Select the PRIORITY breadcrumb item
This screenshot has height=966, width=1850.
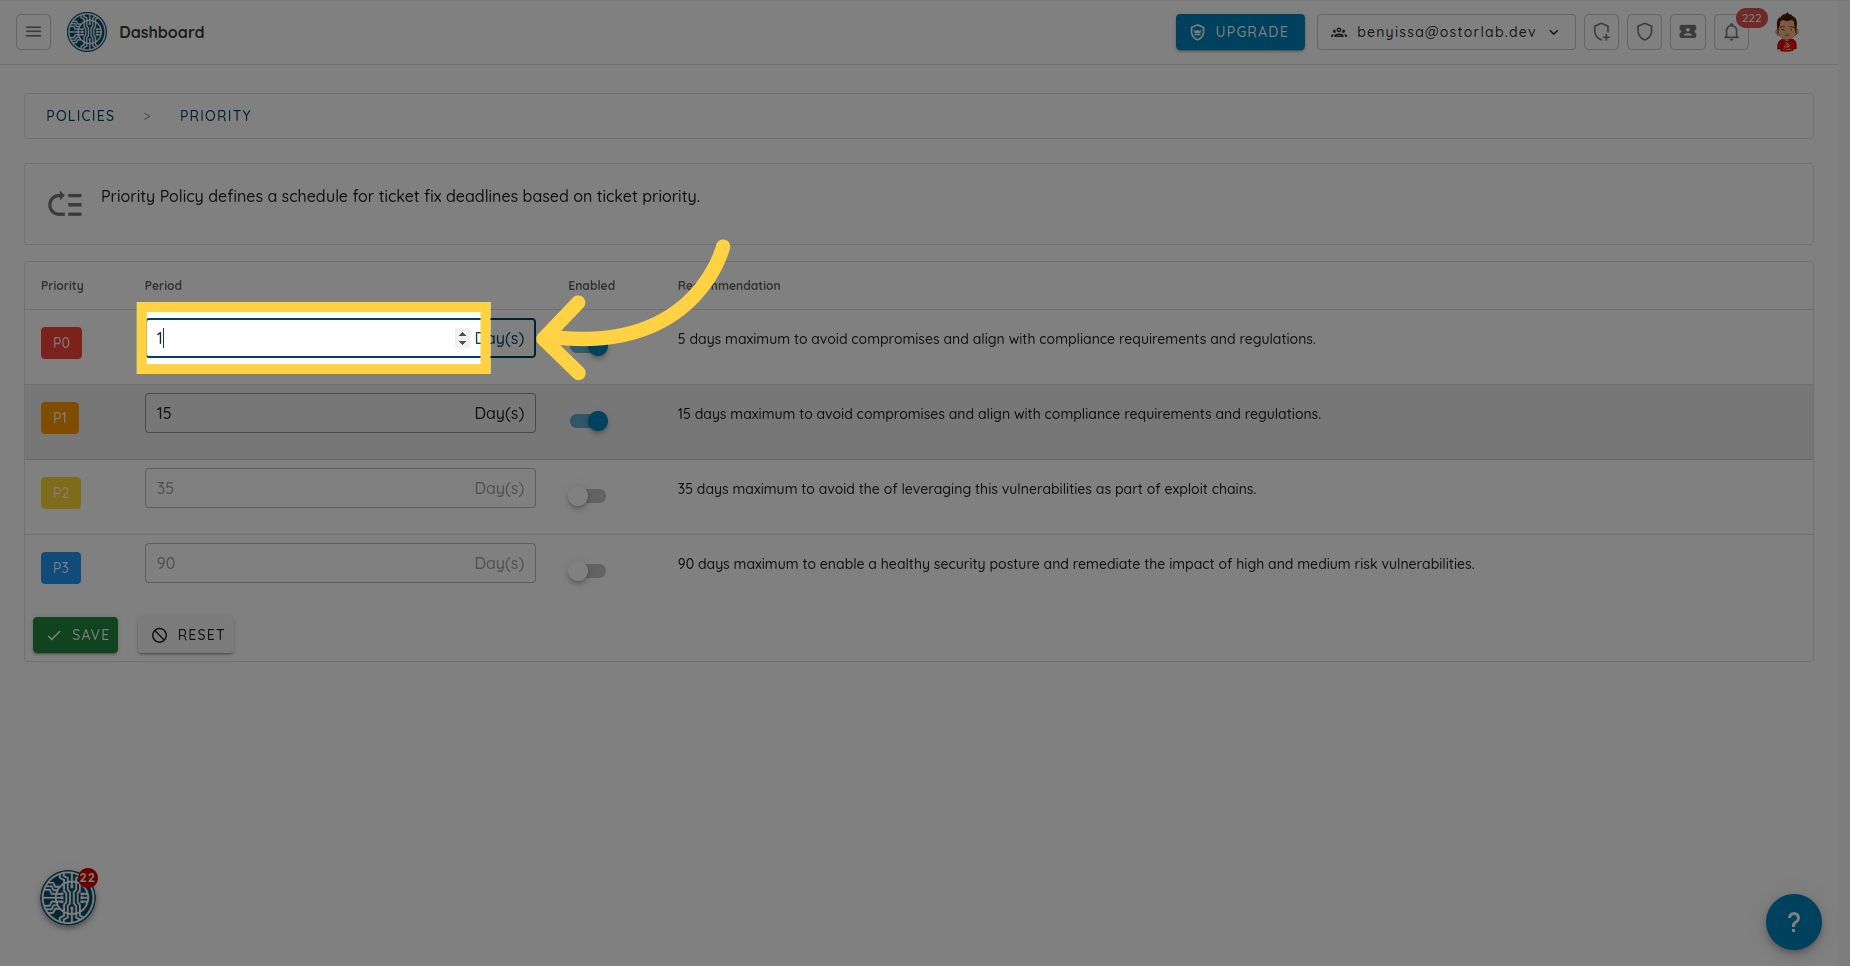pos(215,116)
